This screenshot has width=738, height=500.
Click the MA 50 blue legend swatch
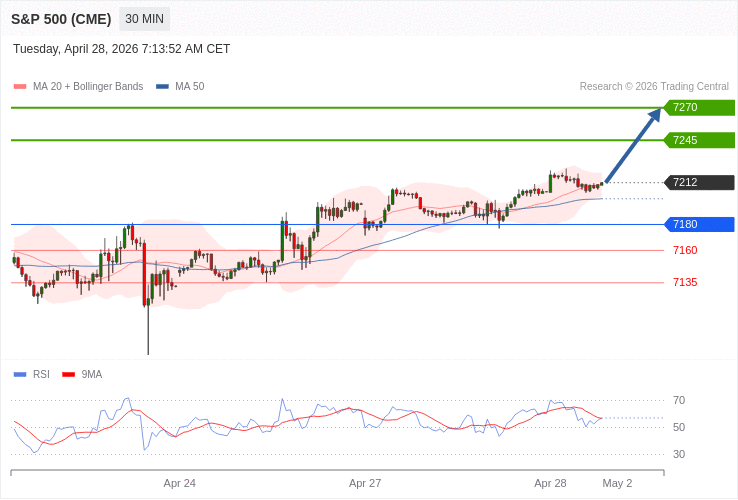point(162,87)
